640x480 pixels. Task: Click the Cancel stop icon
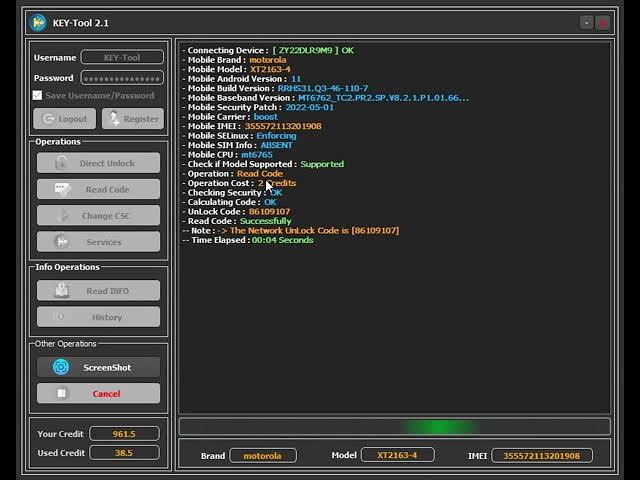point(62,393)
